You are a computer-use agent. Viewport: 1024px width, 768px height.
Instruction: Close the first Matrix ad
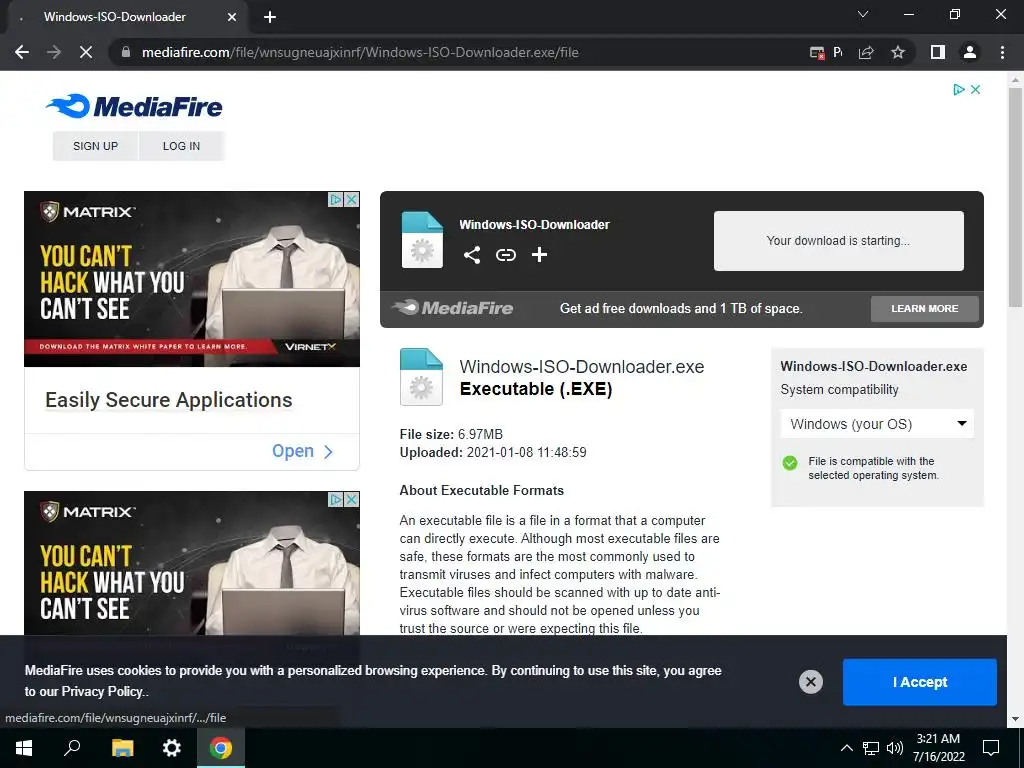[351, 199]
